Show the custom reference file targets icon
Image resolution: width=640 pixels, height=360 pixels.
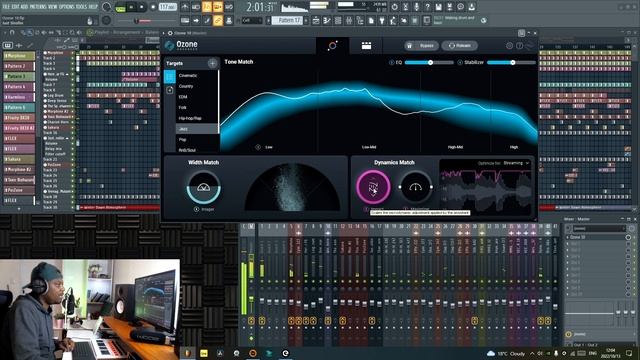170,90
